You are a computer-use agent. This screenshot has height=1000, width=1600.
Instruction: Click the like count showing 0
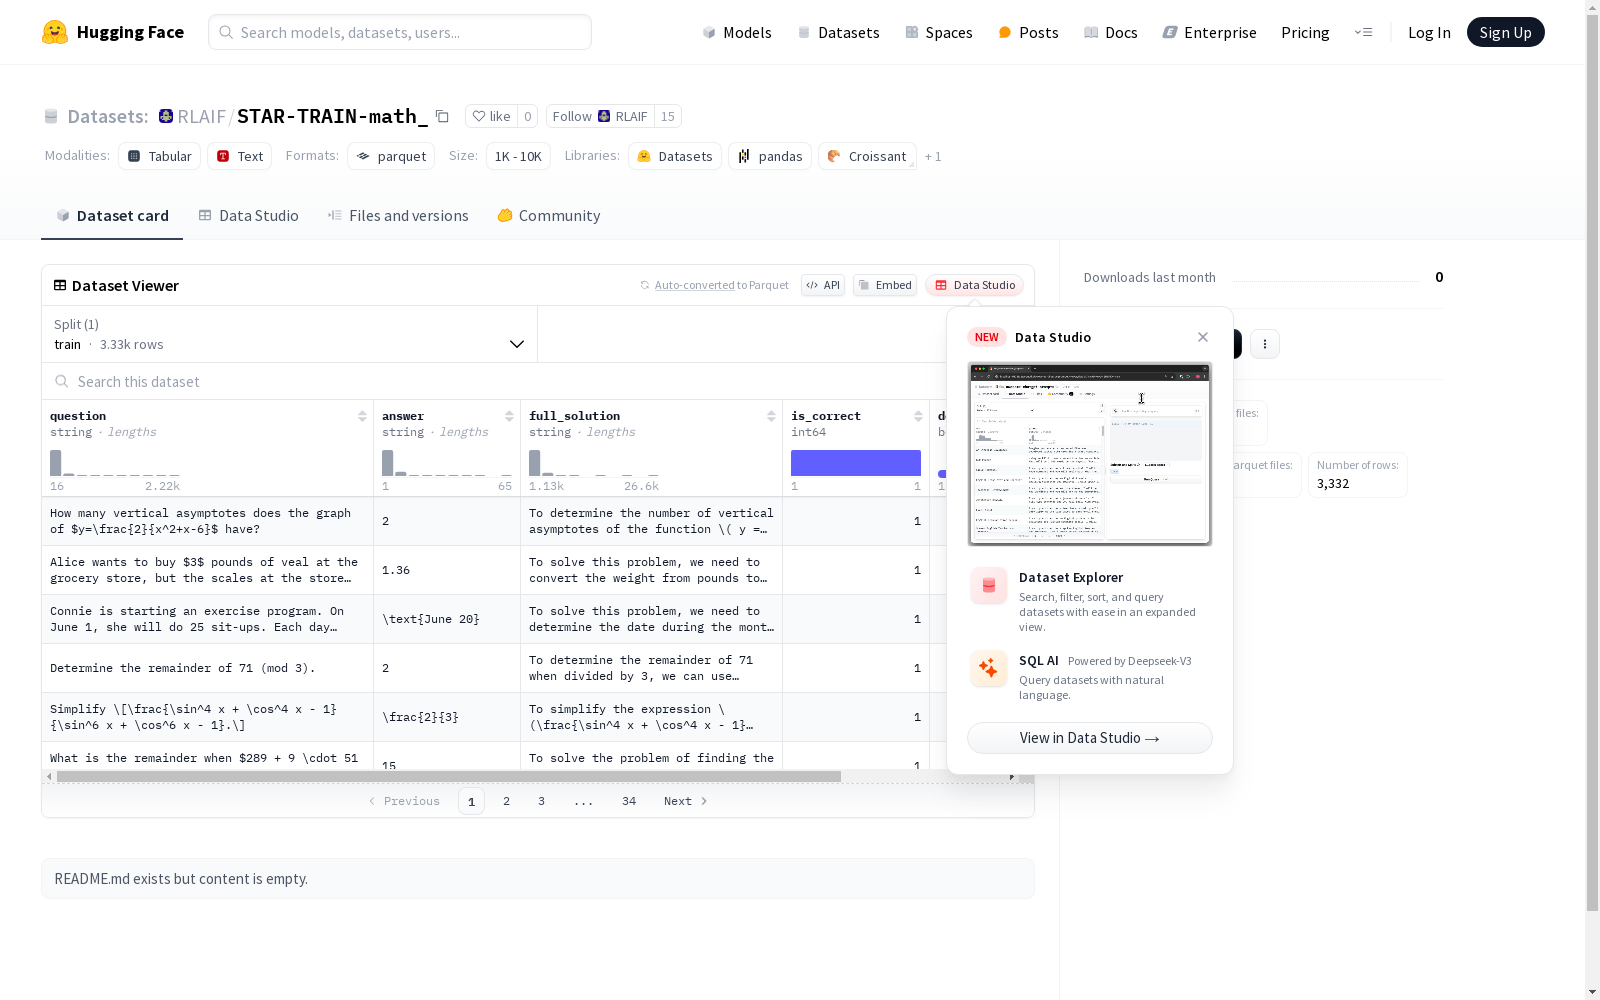(528, 116)
